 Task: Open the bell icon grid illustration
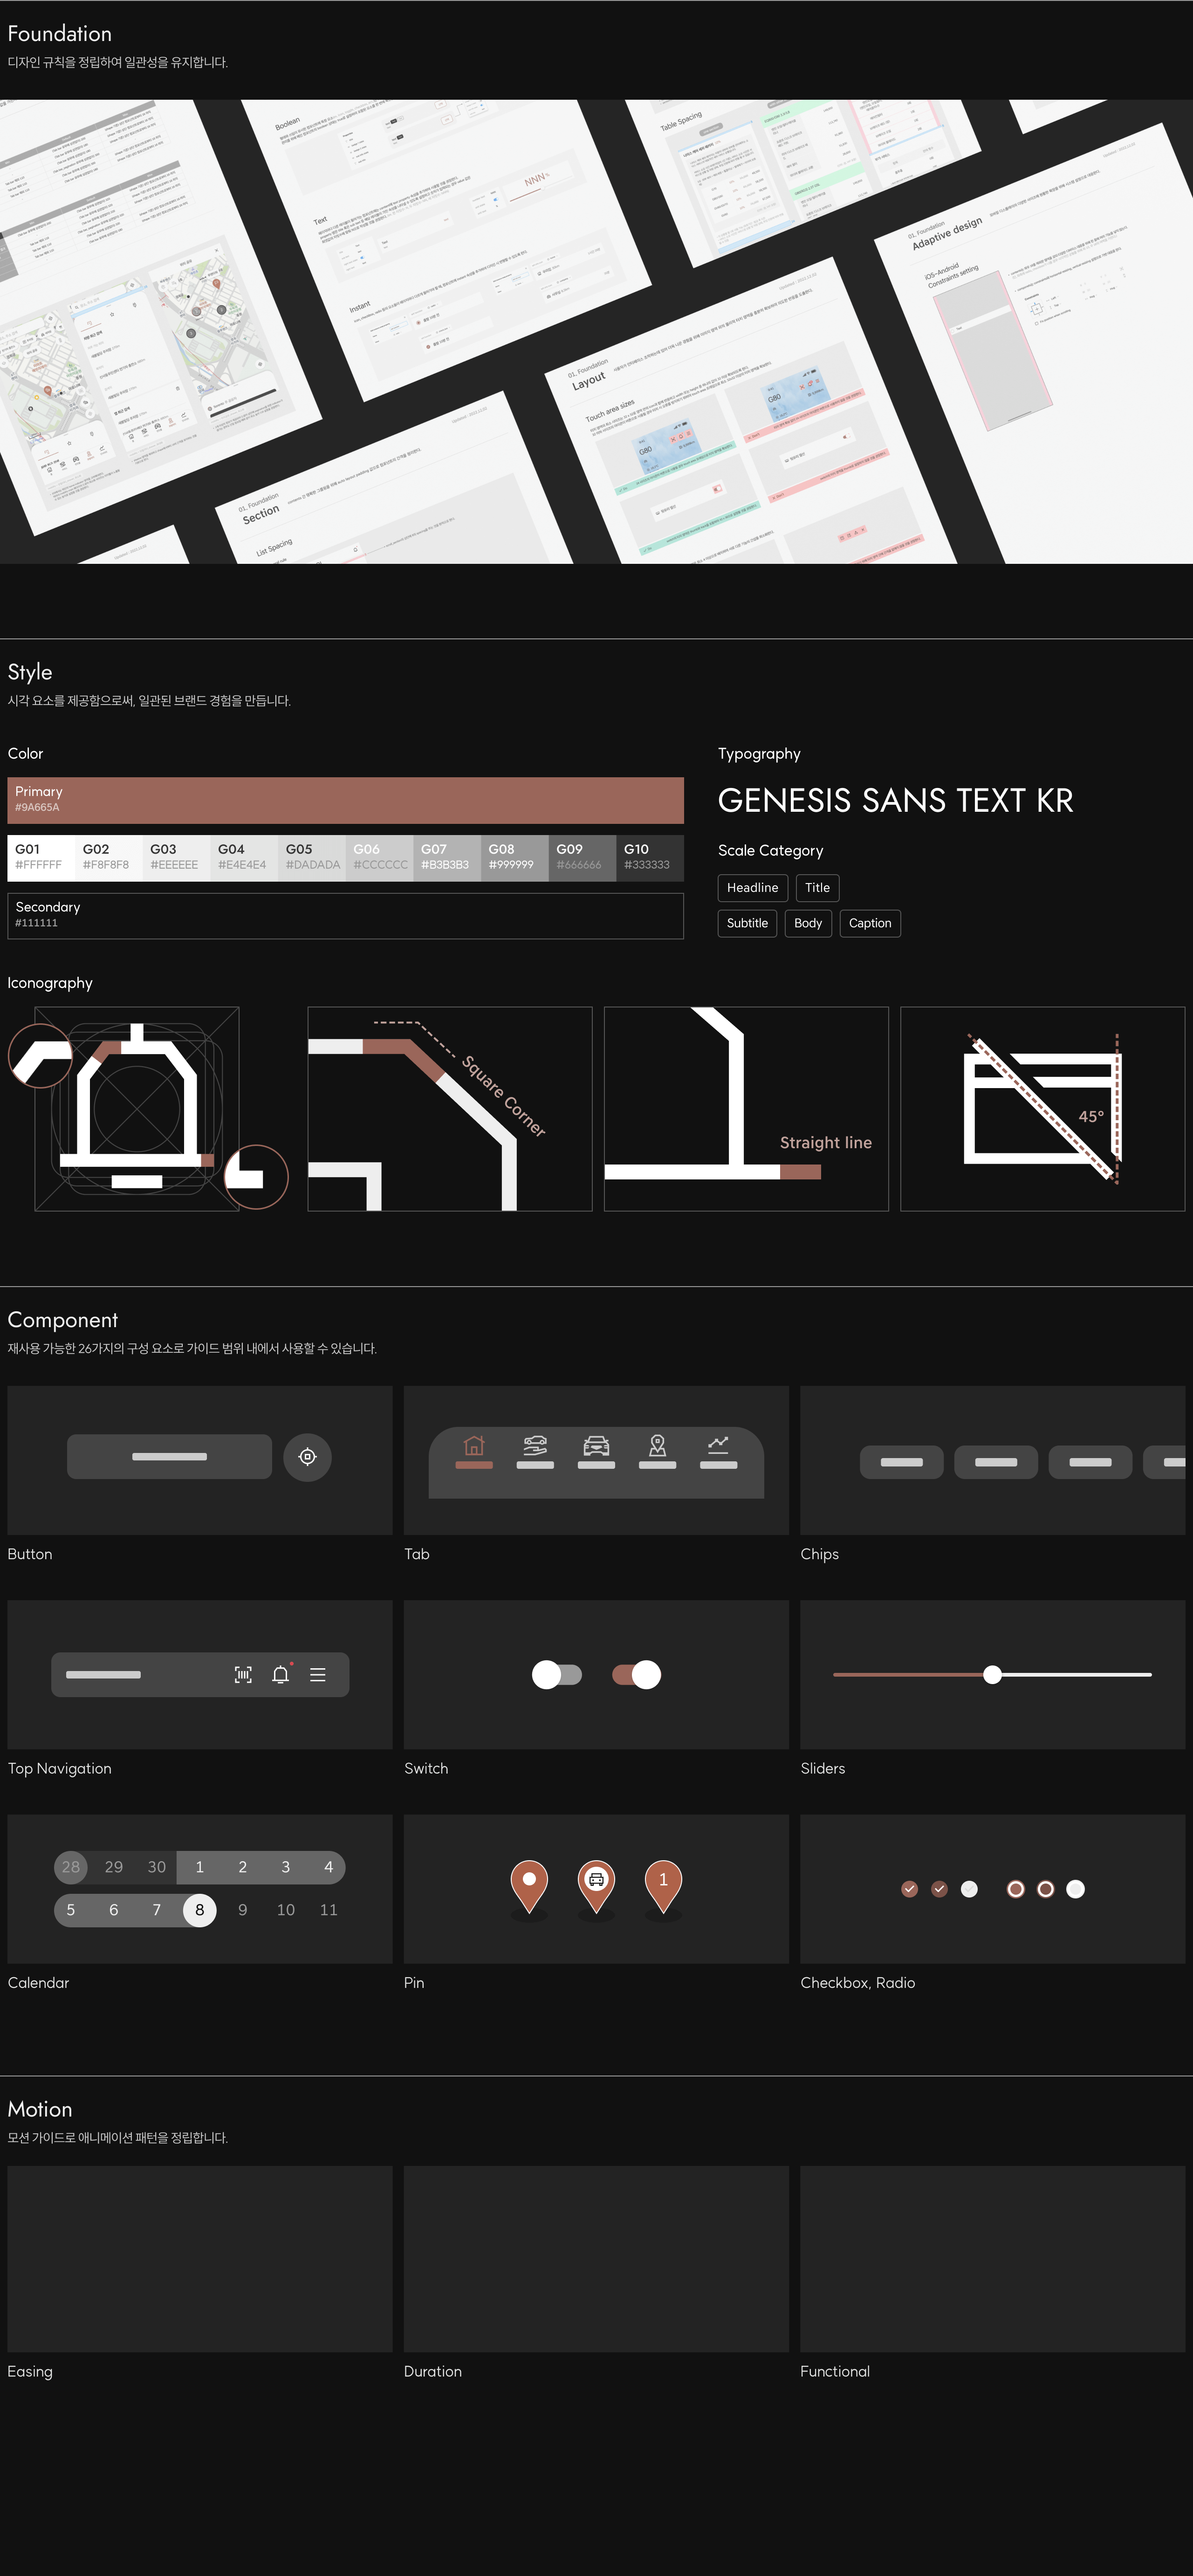(137, 1109)
